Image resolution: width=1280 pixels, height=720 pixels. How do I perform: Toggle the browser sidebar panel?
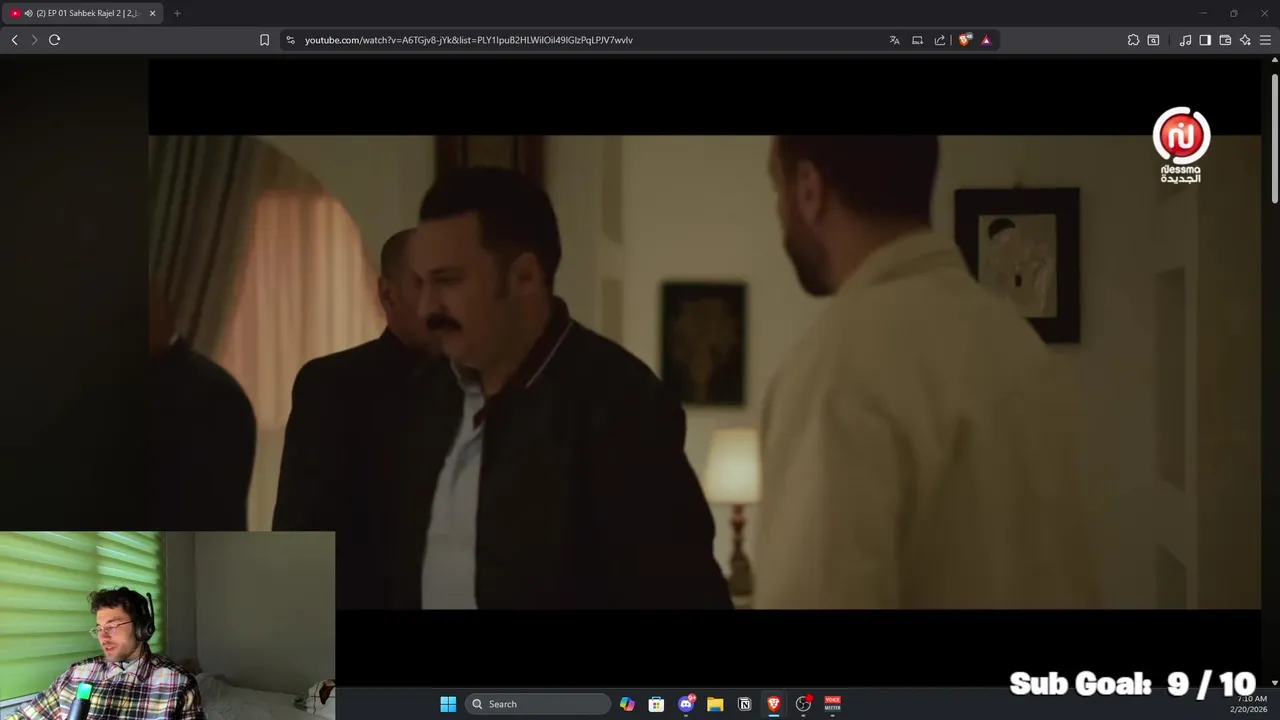click(x=1205, y=40)
